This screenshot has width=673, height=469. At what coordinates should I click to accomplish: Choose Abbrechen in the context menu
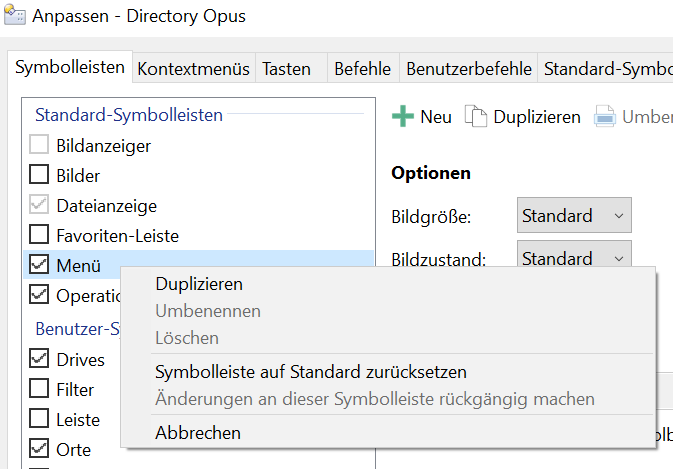coord(388,433)
